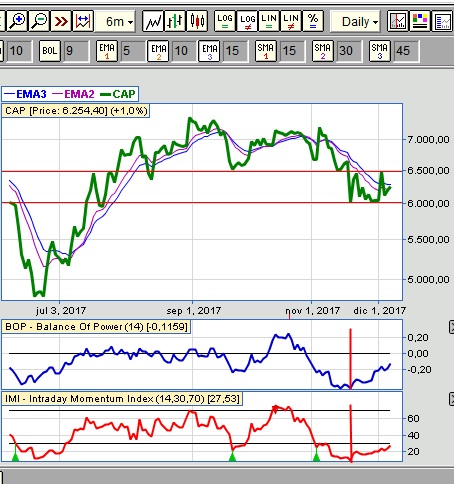Toggle the EMA 1 indicator

107,51
